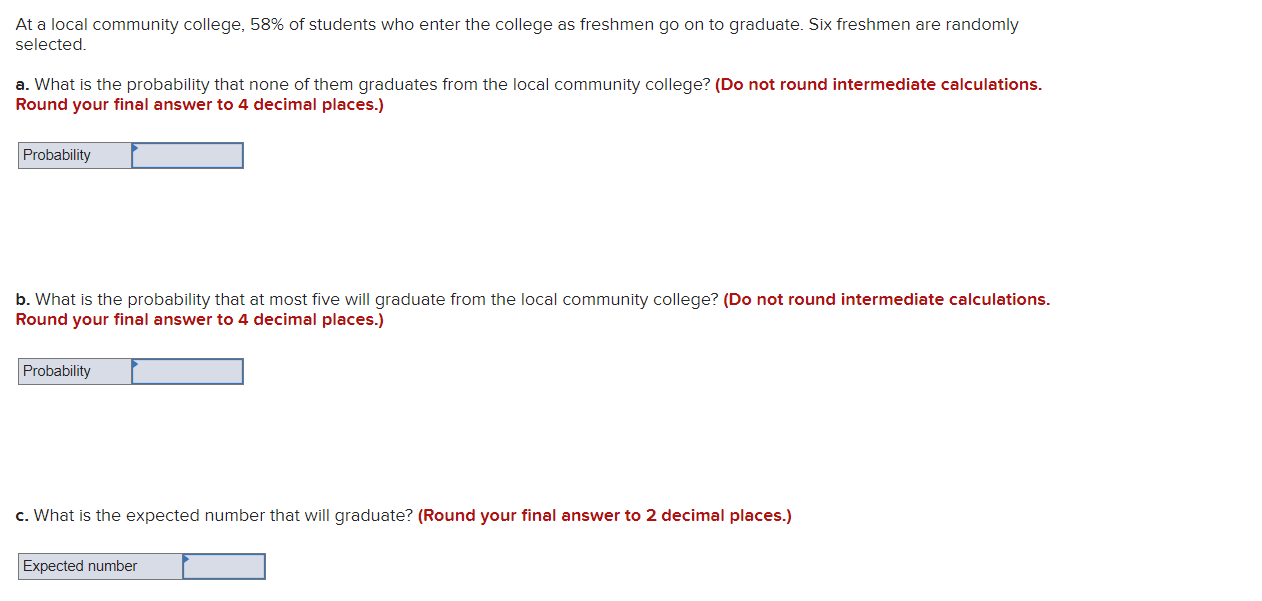Click the bold letter a label
The image size is (1262, 601).
click(20, 84)
